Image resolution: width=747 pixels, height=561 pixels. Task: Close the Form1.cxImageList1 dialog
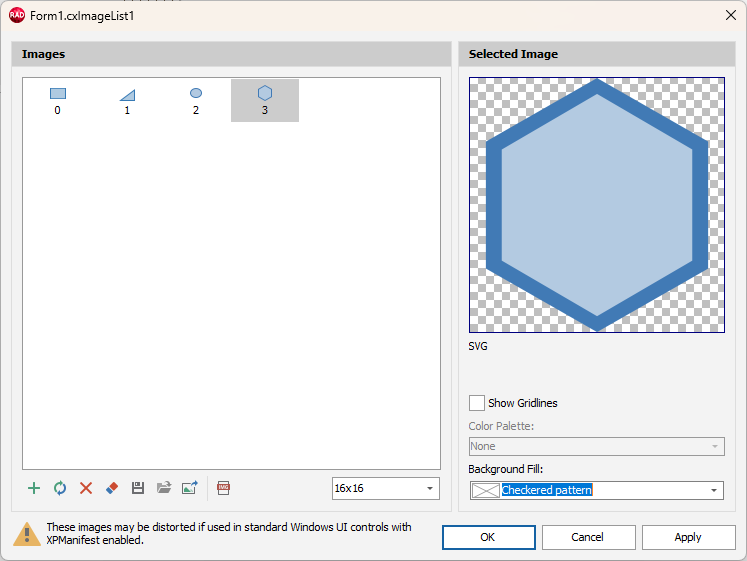pyautogui.click(x=731, y=15)
